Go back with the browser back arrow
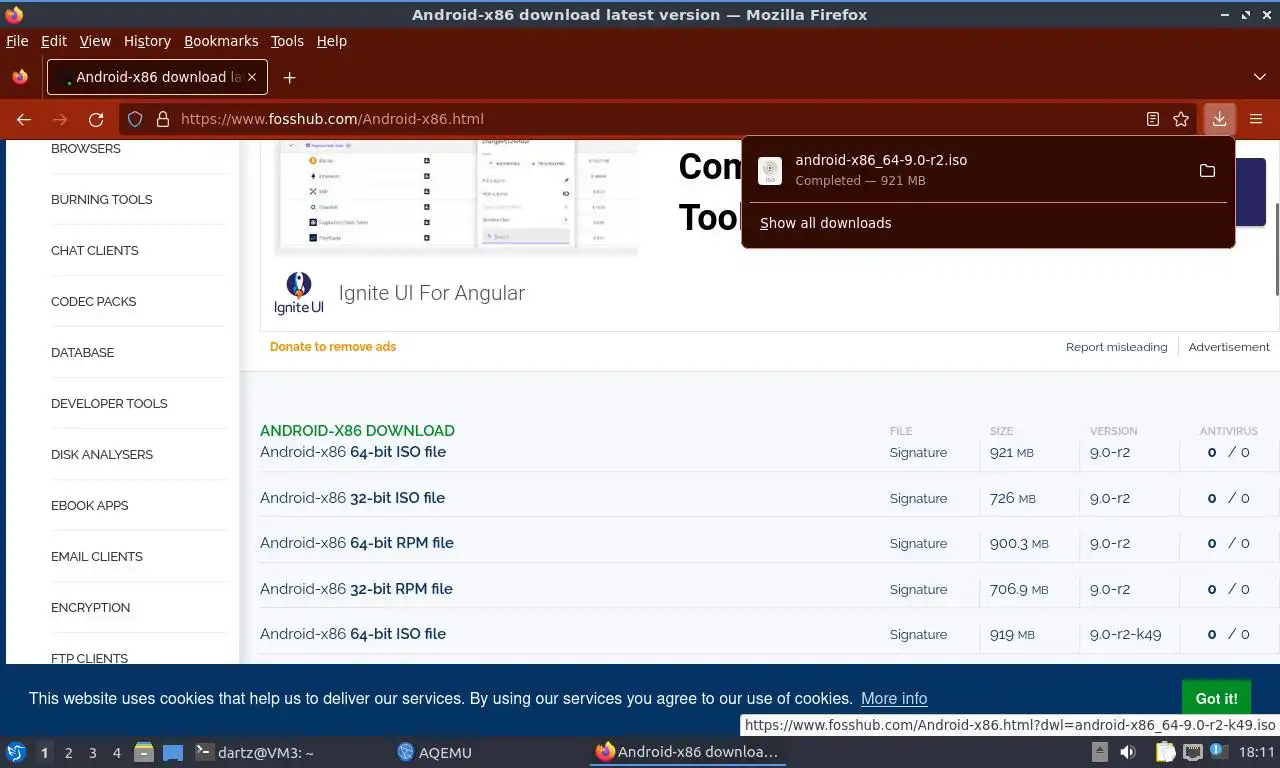 pos(24,119)
